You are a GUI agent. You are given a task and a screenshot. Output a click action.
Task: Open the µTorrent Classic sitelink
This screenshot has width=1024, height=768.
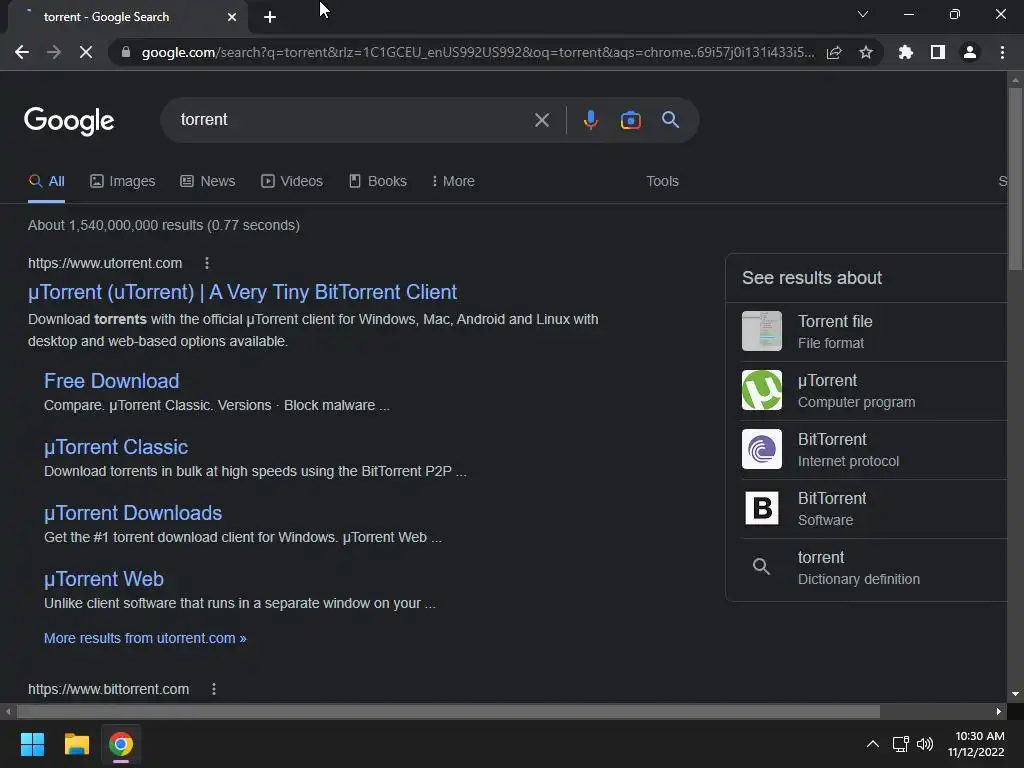click(116, 447)
